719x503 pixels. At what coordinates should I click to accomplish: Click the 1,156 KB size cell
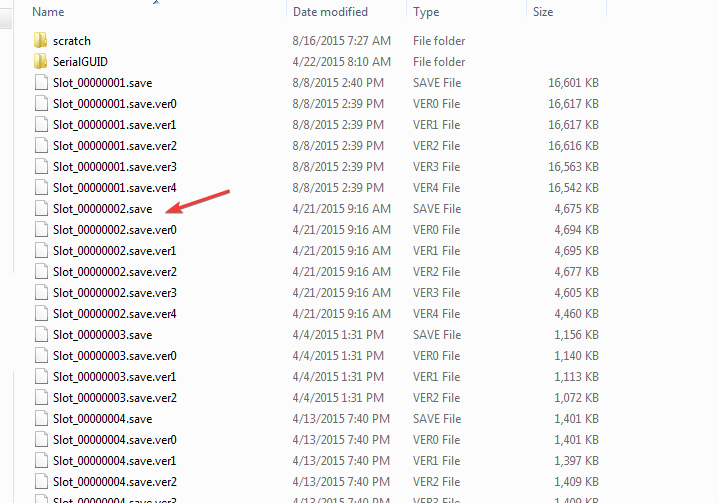576,335
